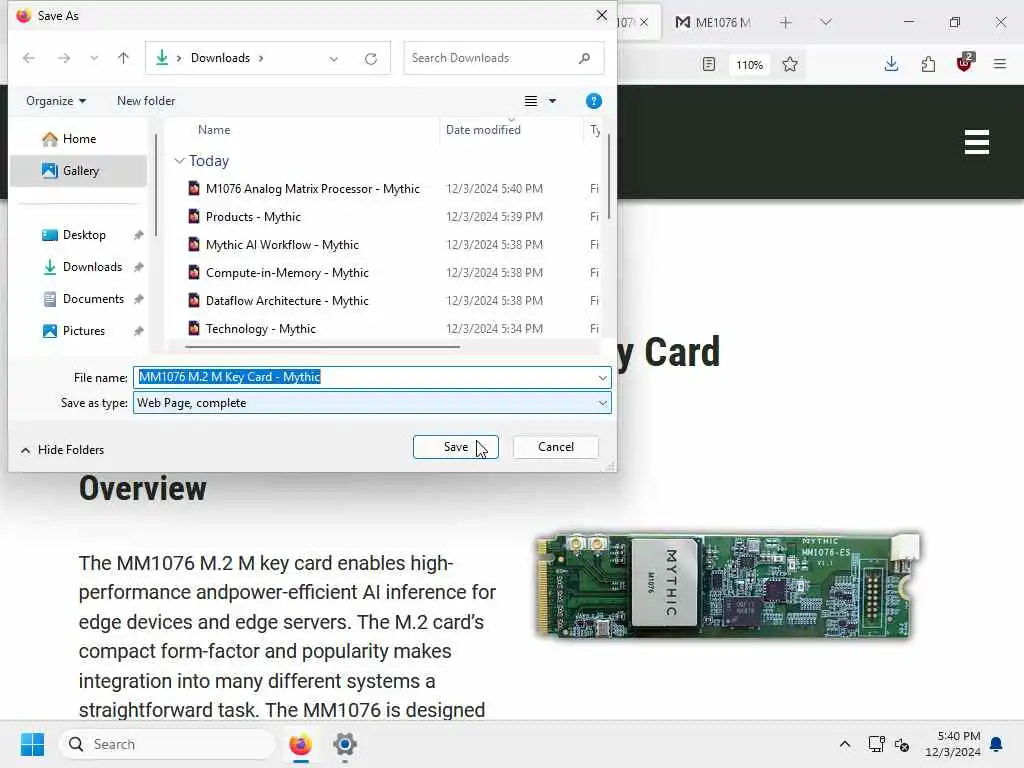
Task: Select Products - Mythic file
Action: (253, 217)
